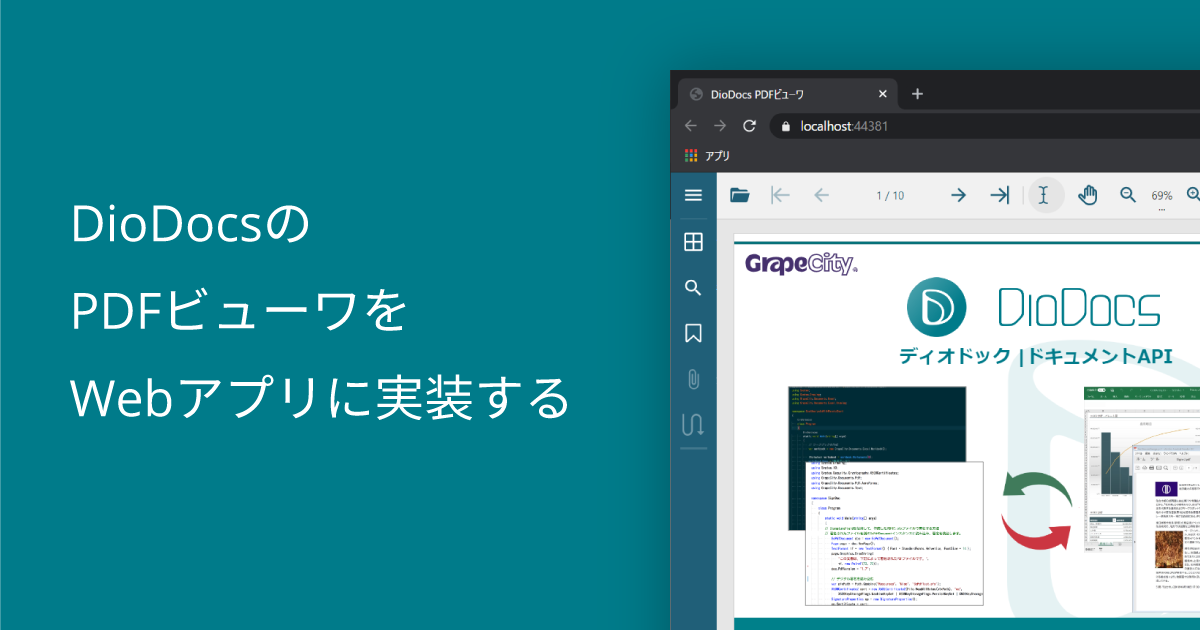Click the zoom out magnifier
The height and width of the screenshot is (630, 1200).
coord(1128,195)
